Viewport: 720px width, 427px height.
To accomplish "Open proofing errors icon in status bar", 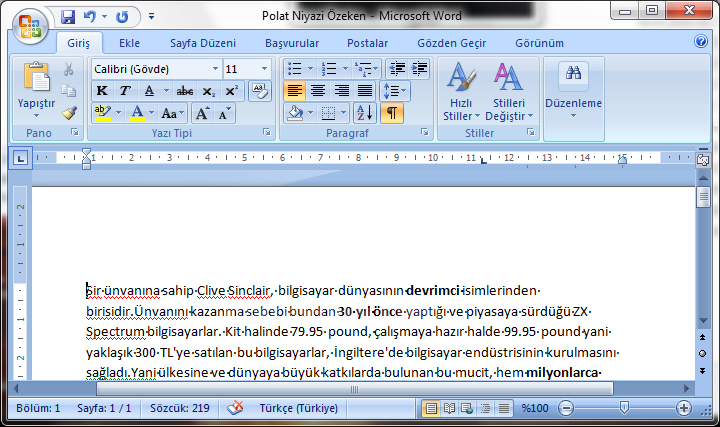I will point(235,408).
